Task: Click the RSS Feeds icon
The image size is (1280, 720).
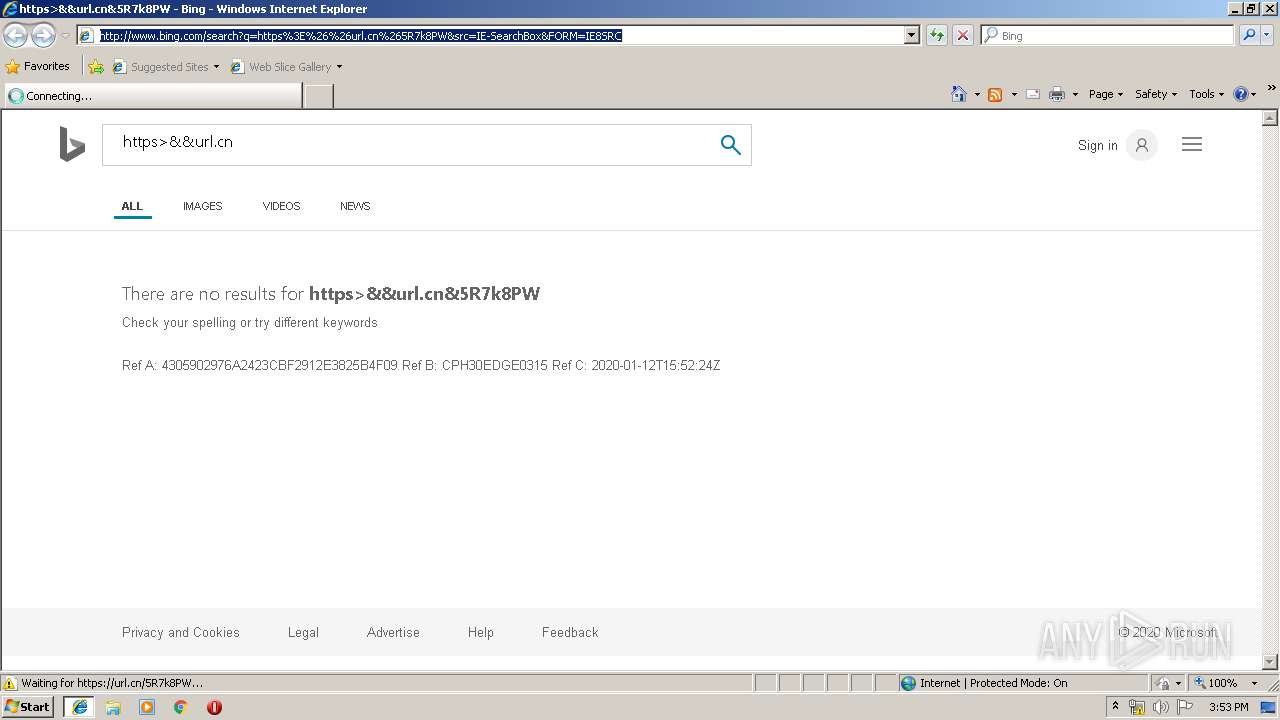Action: click(995, 94)
